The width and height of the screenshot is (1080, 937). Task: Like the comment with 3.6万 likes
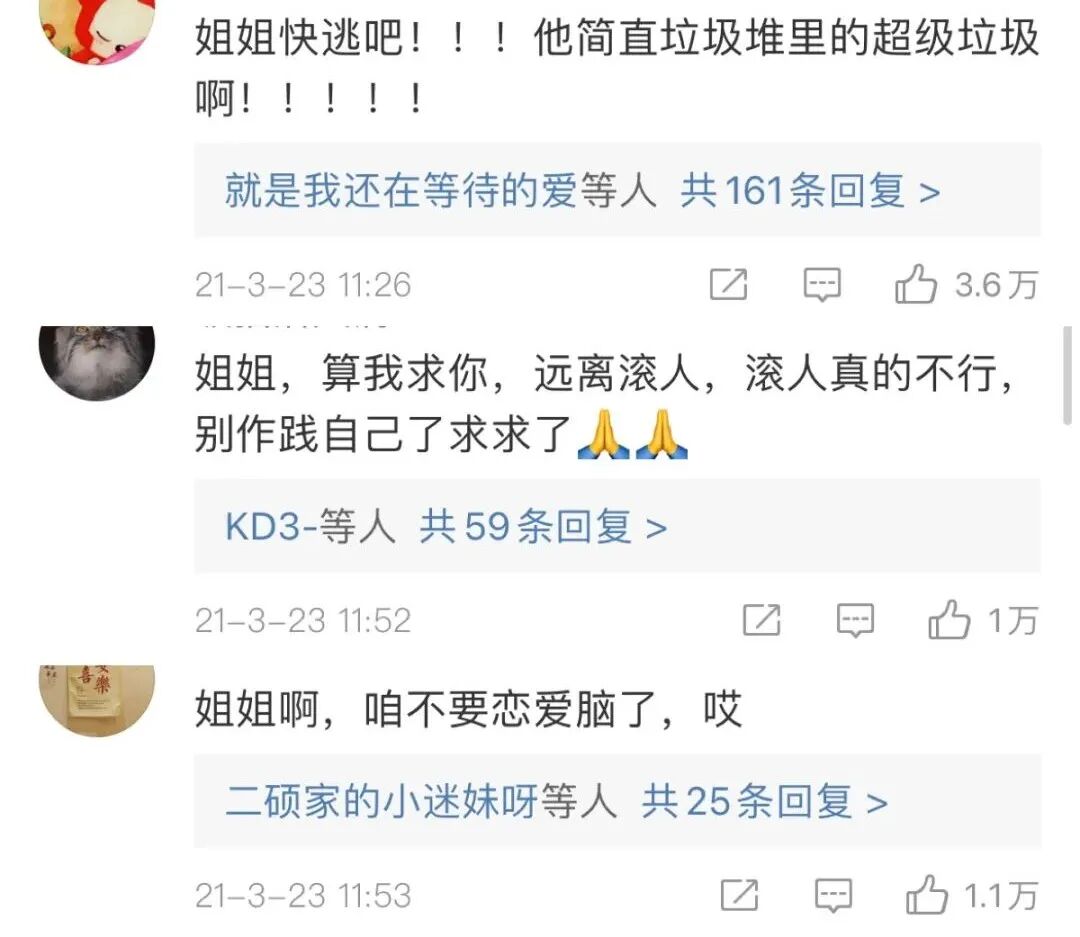click(x=915, y=283)
